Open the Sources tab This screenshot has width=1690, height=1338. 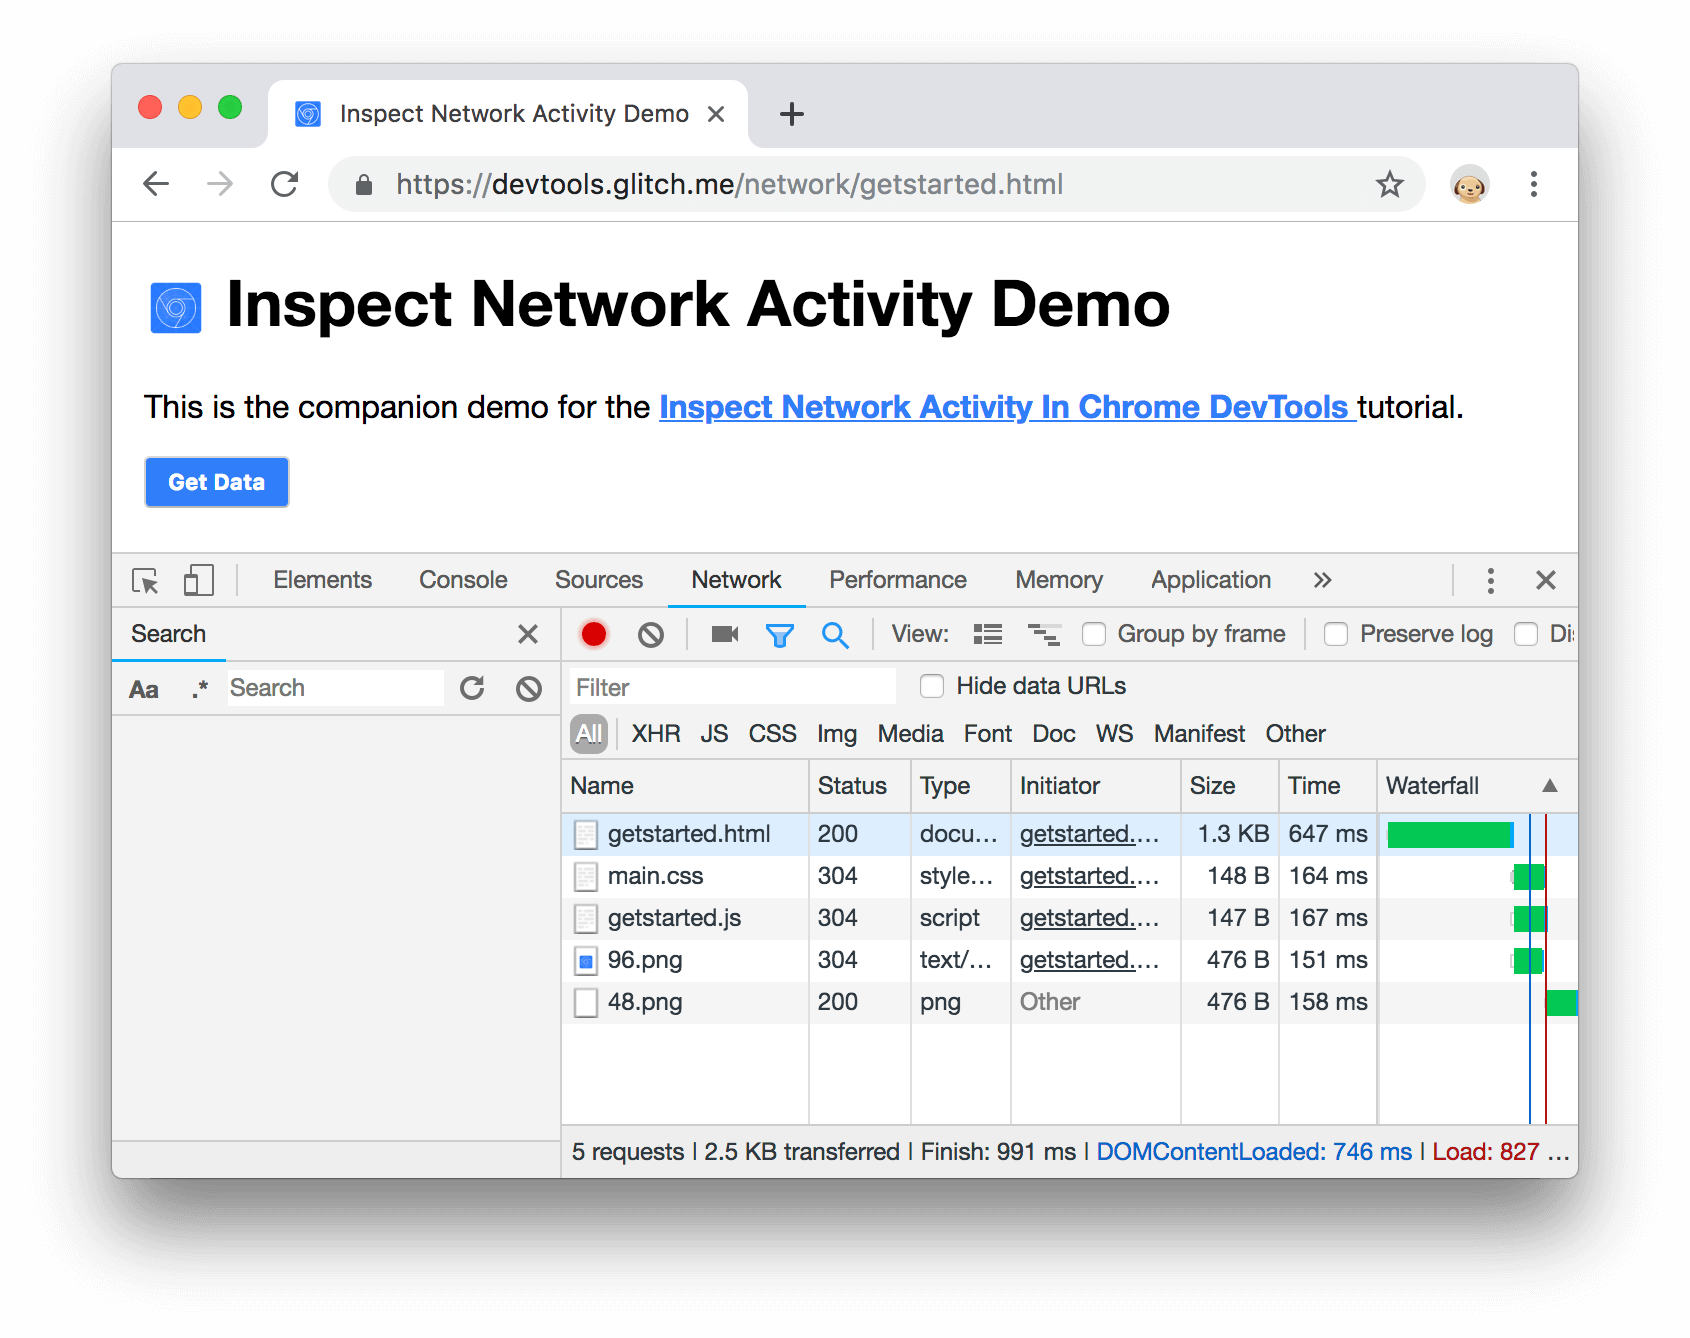(x=599, y=580)
